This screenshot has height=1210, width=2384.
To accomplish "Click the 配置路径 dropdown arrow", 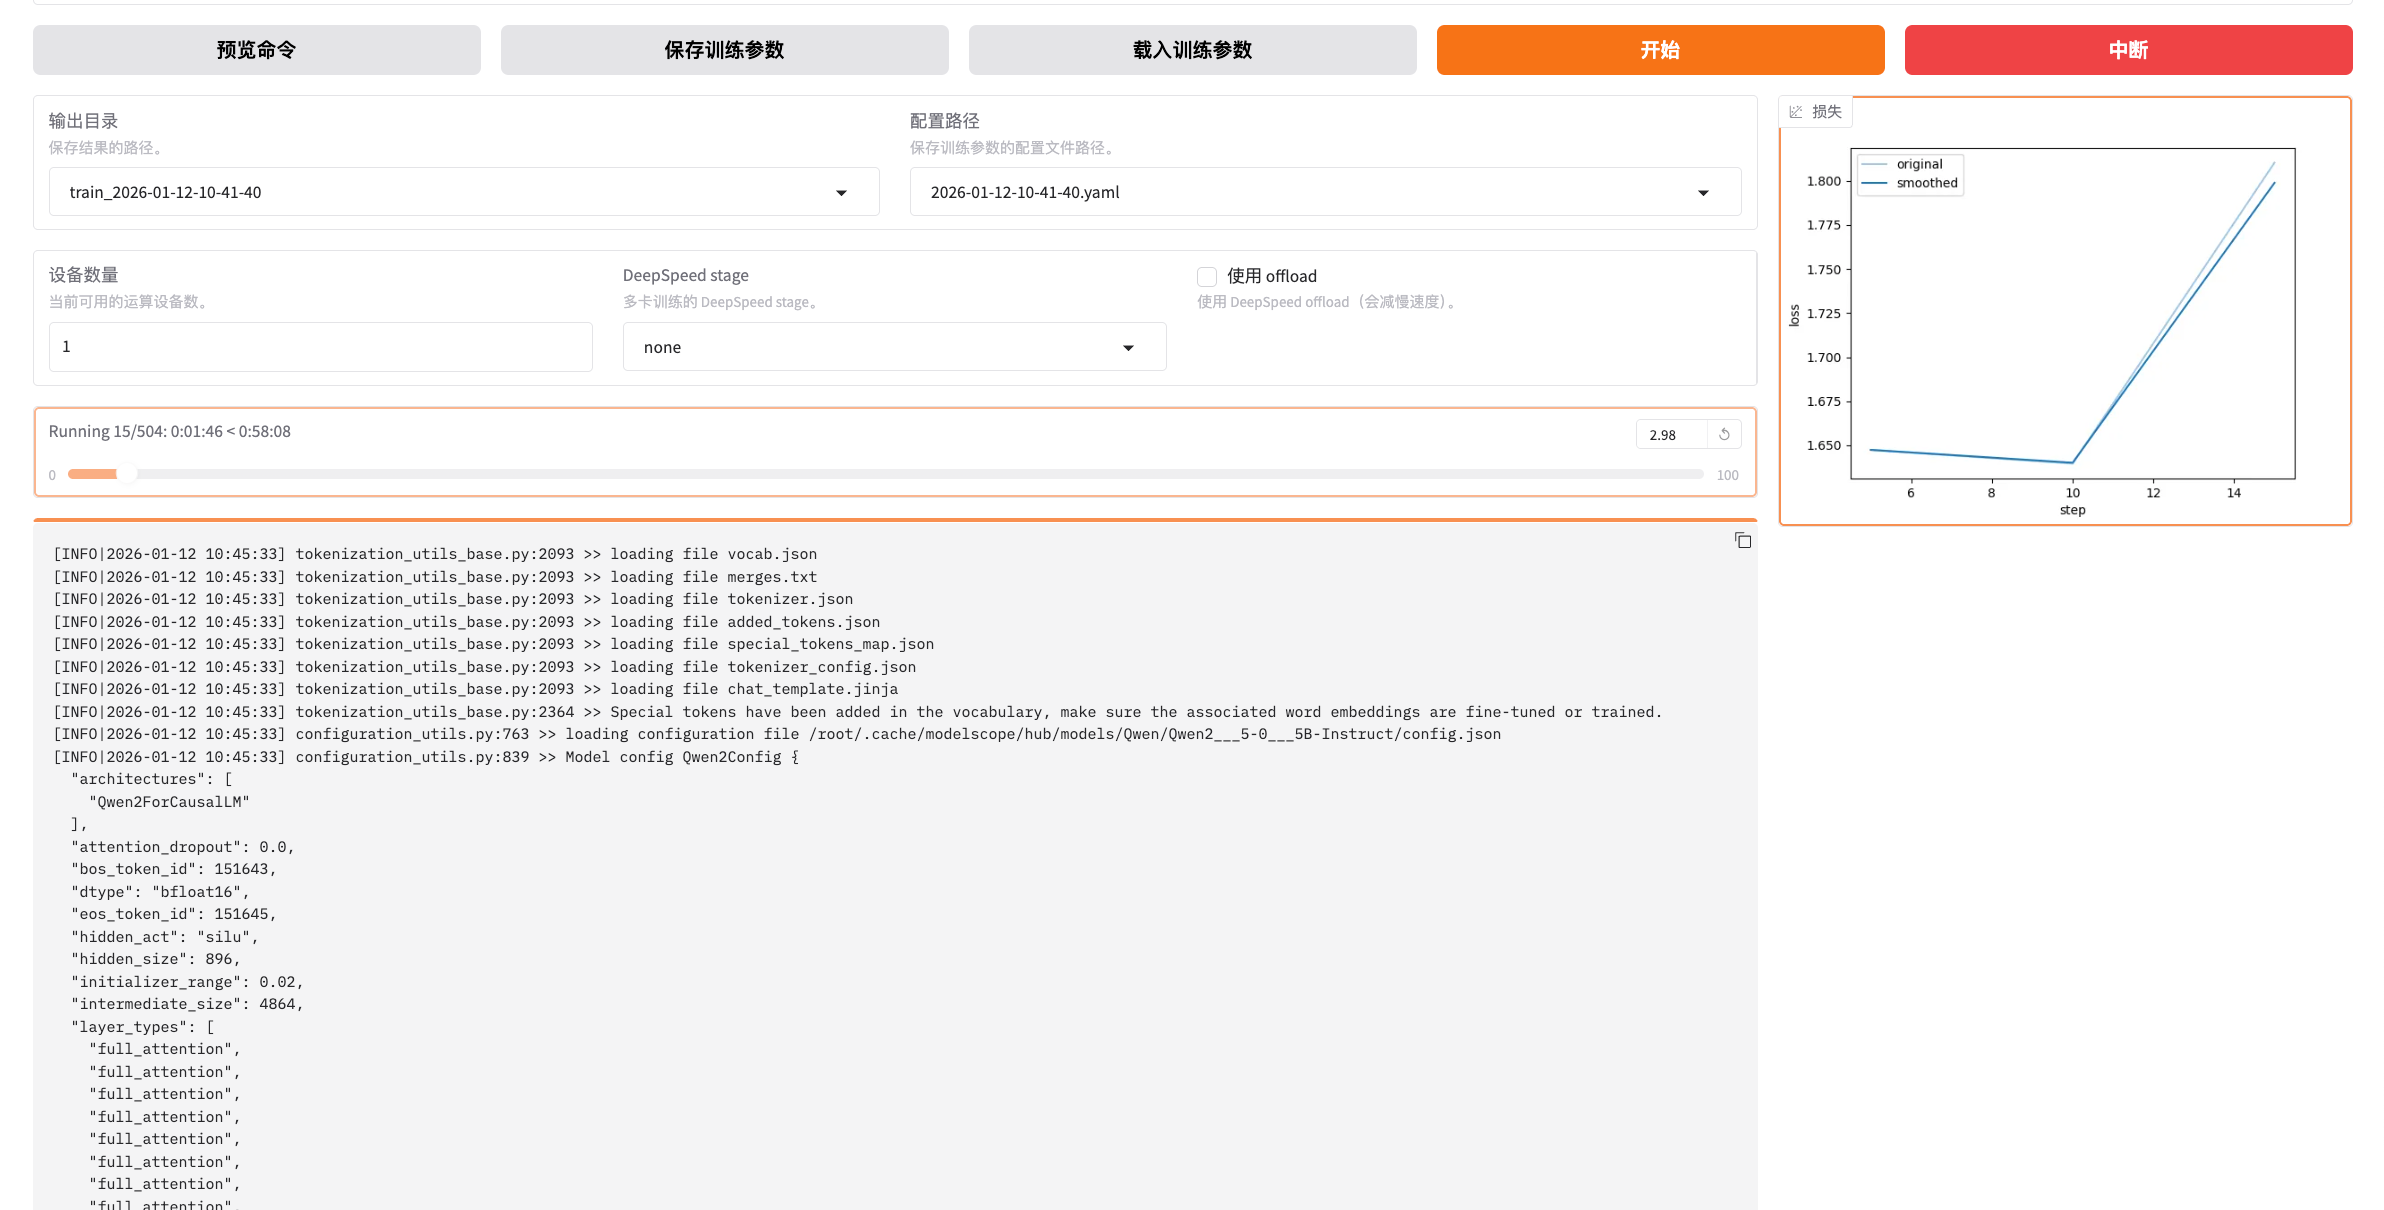I will coord(1703,193).
